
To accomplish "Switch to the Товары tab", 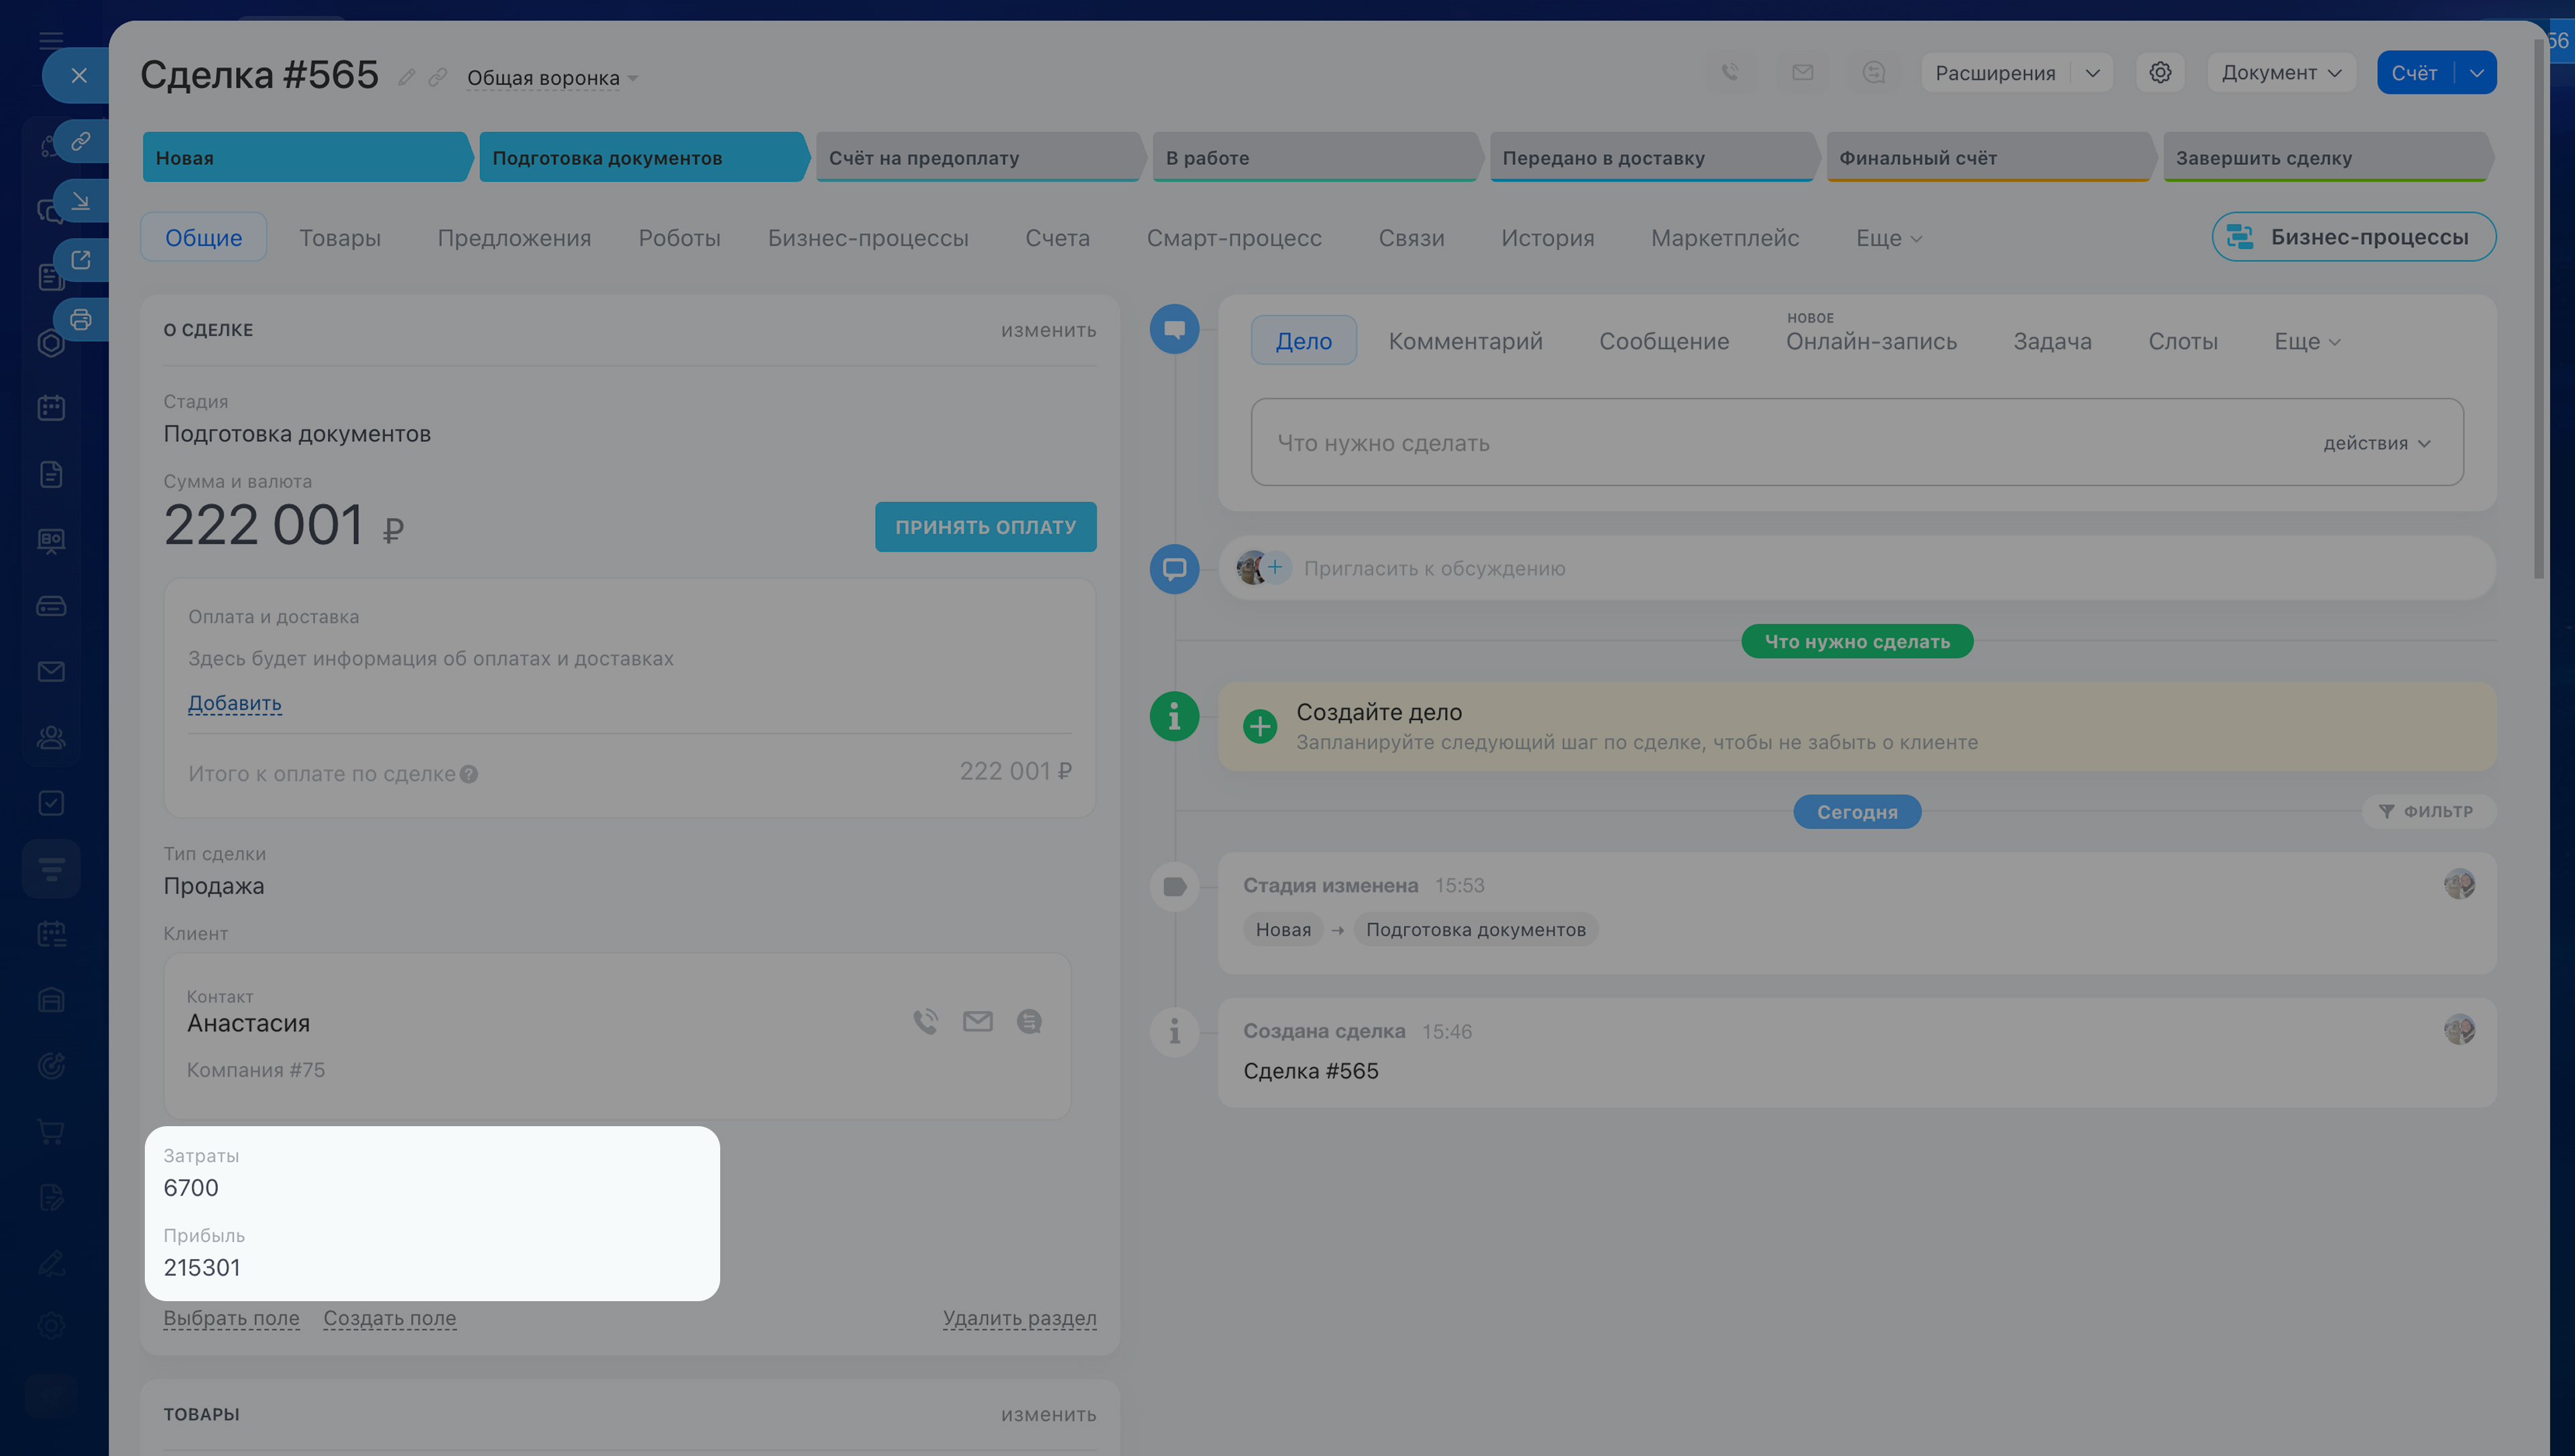I will [x=339, y=238].
